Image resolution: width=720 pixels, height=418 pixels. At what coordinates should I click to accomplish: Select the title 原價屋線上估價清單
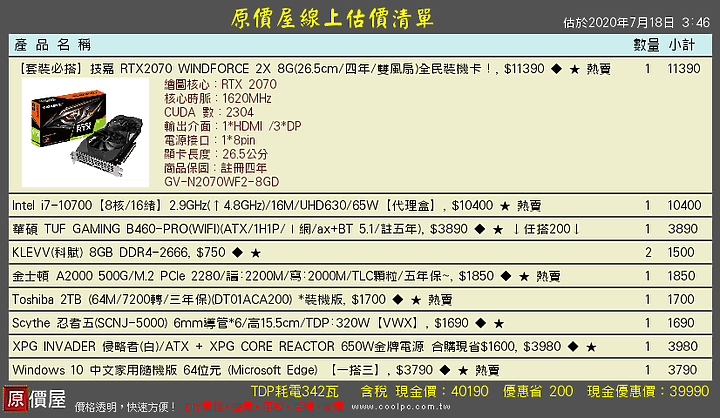click(332, 19)
